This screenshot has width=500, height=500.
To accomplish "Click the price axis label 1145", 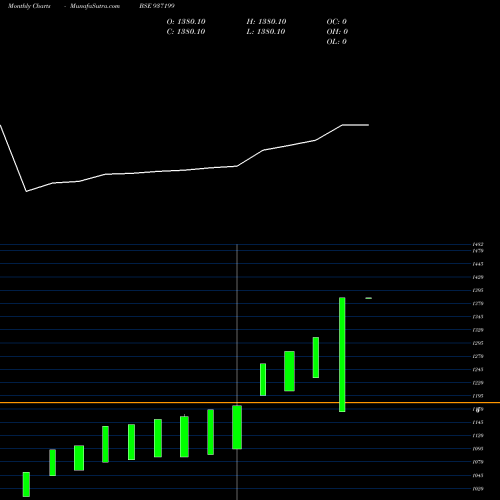I will point(478,422).
